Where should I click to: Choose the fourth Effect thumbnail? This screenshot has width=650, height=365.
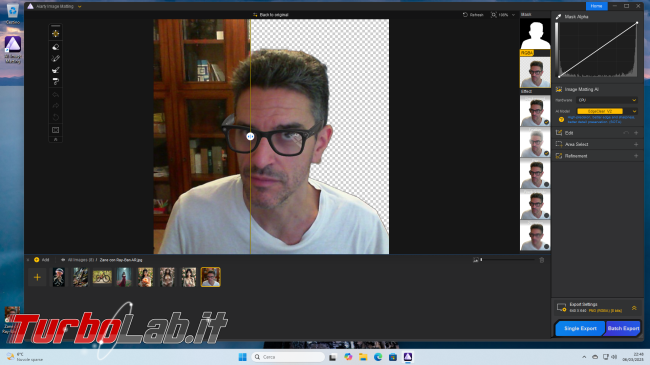click(x=535, y=204)
